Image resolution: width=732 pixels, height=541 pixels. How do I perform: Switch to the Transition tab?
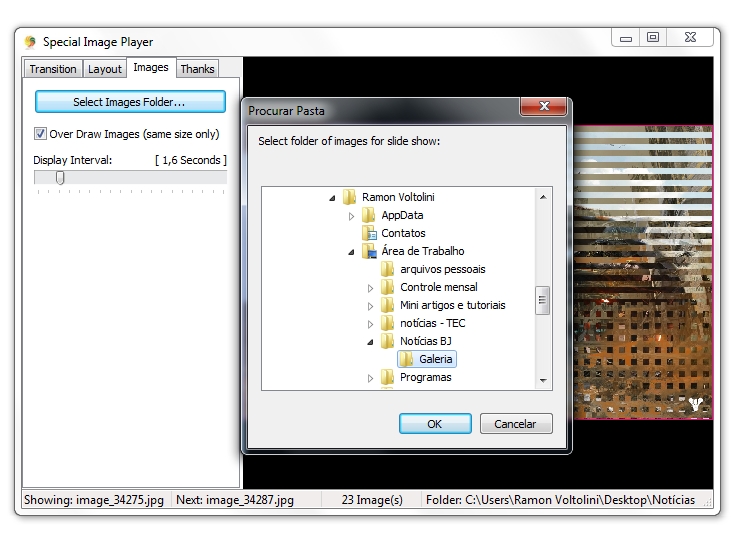[x=53, y=69]
